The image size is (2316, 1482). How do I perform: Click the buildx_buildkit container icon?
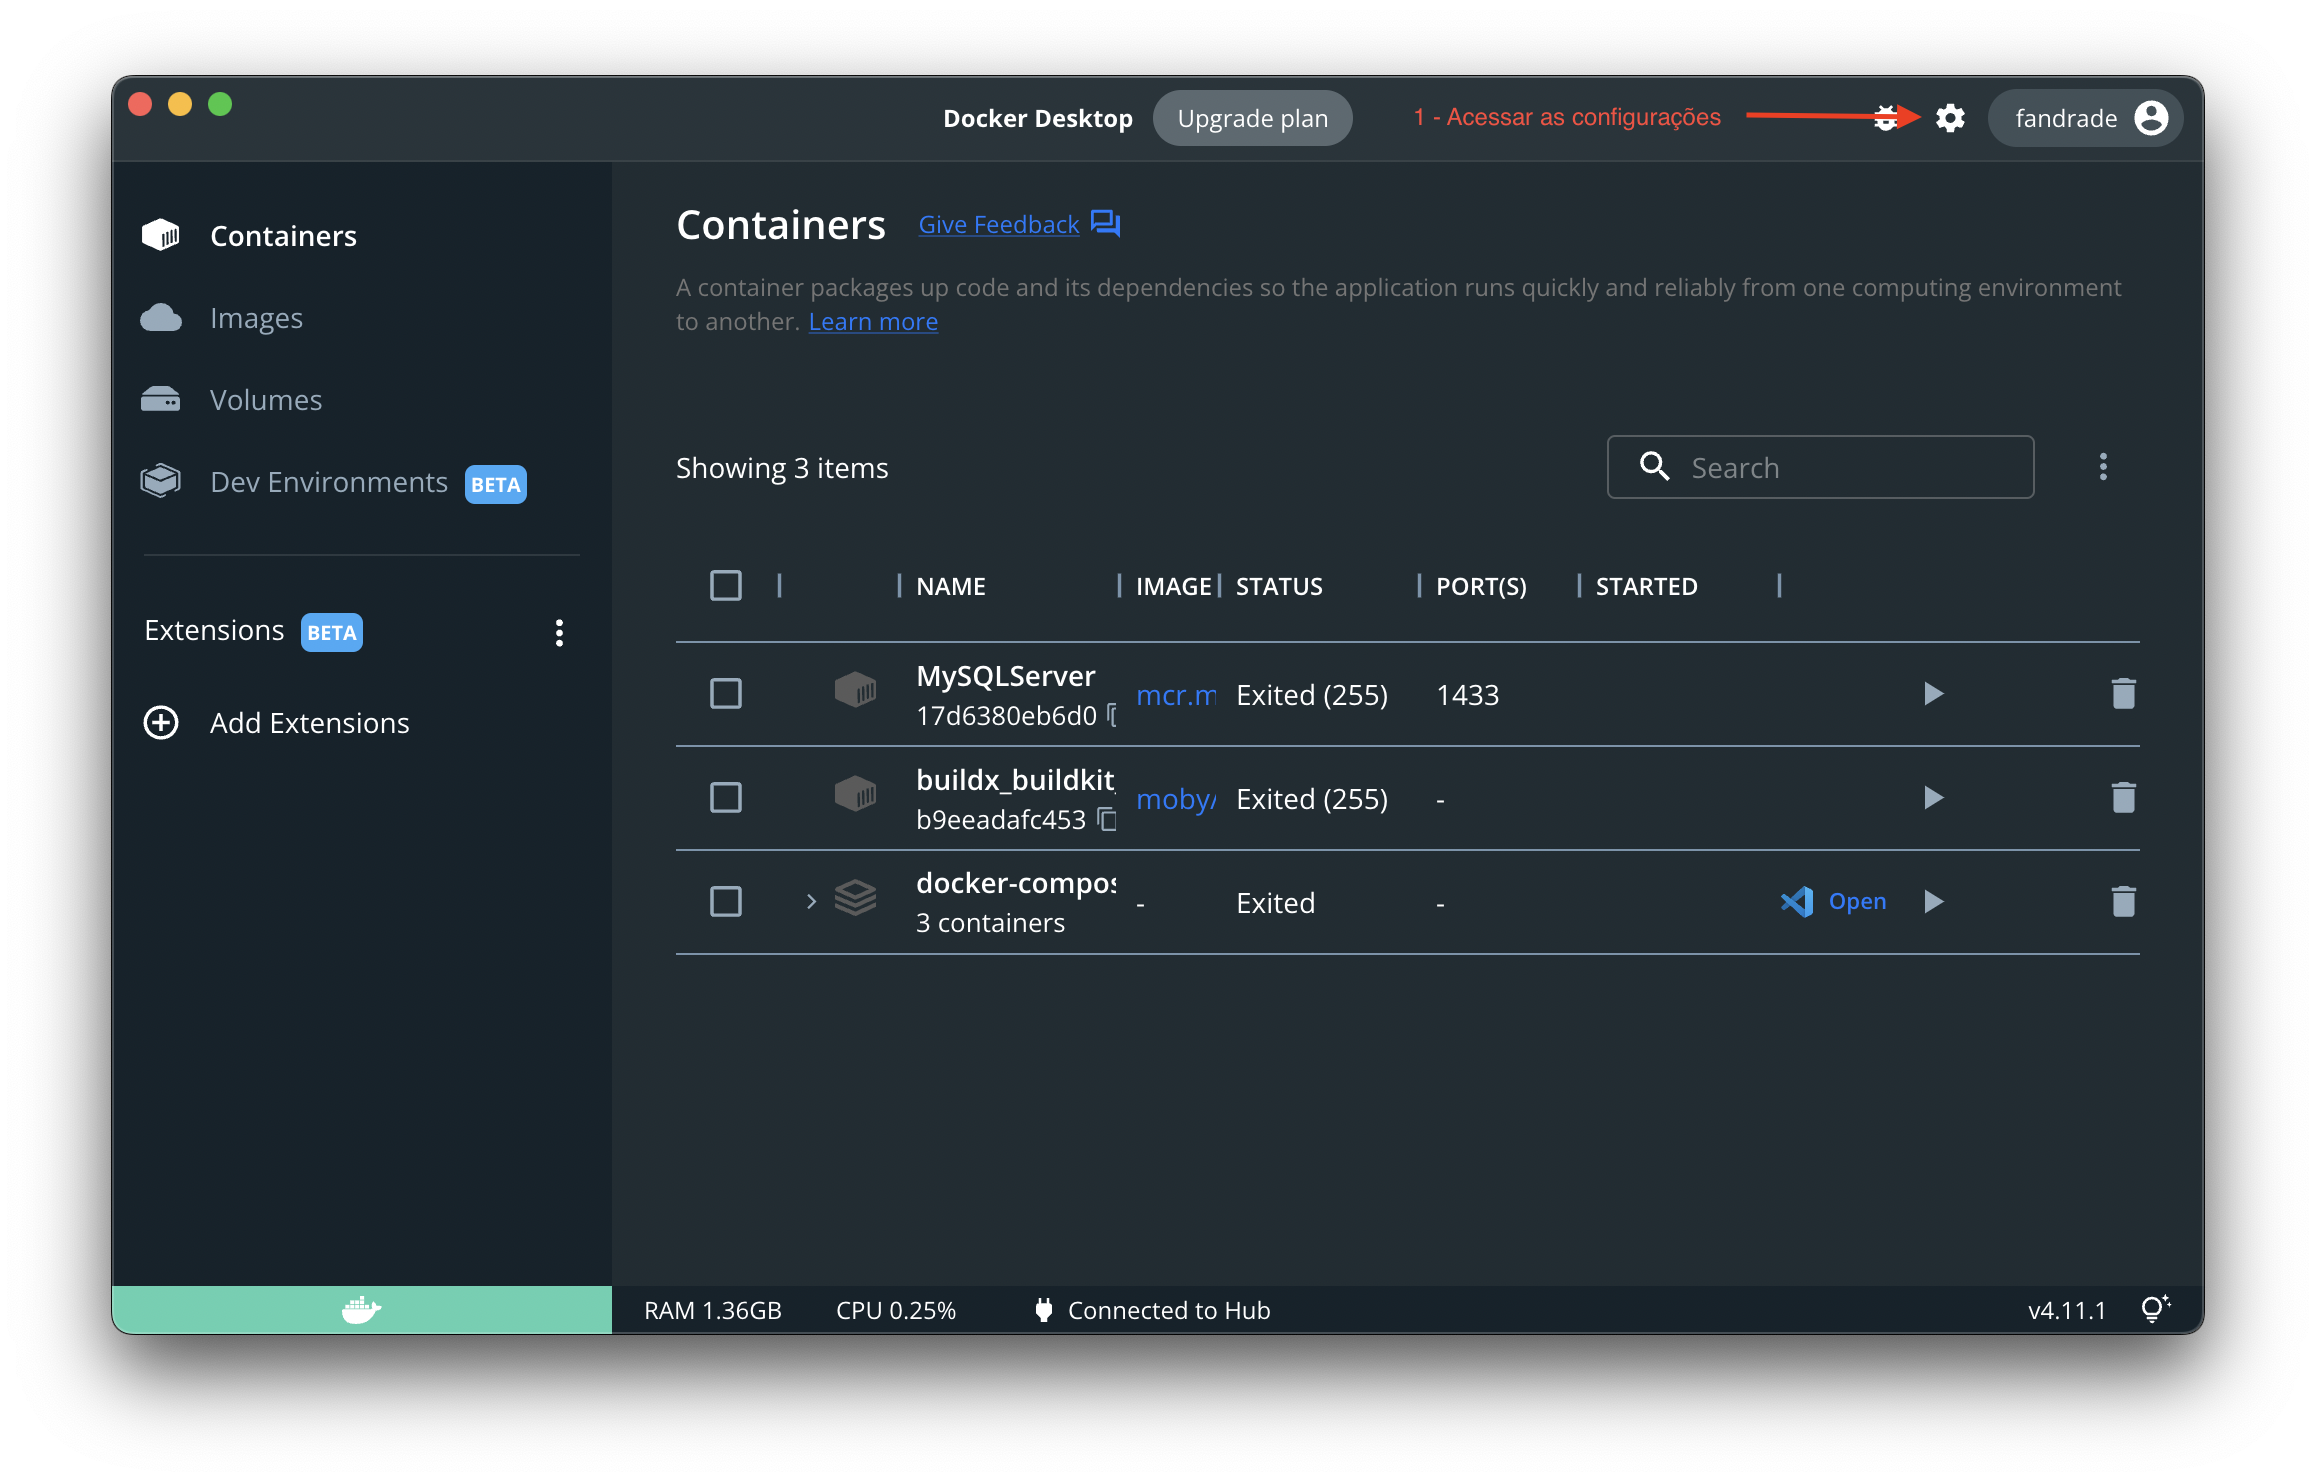[855, 794]
